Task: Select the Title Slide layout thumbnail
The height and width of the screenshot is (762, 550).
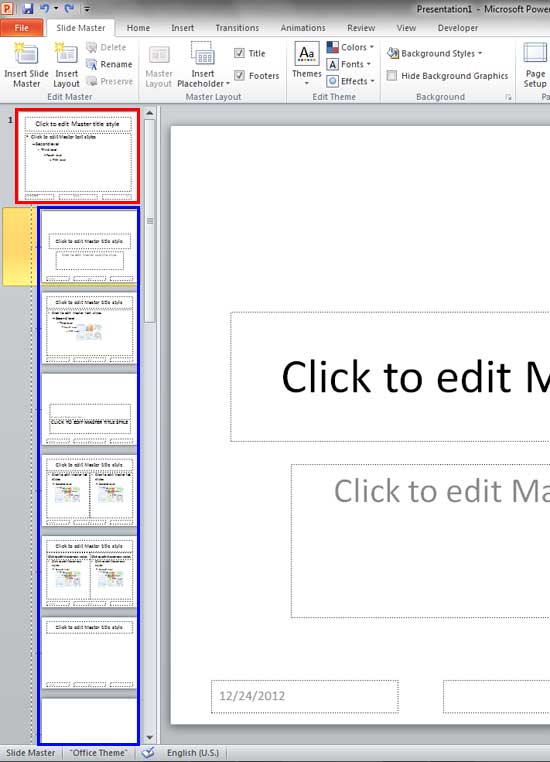Action: [89, 247]
